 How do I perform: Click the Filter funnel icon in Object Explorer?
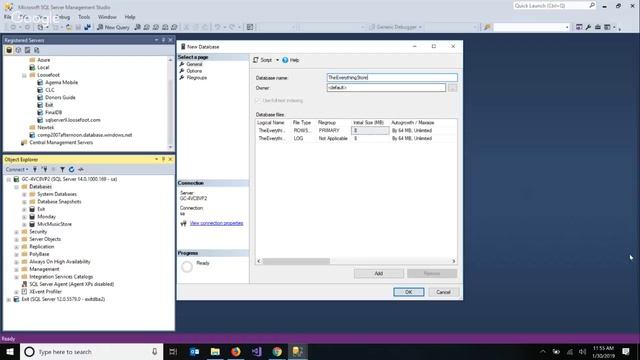(x=62, y=169)
